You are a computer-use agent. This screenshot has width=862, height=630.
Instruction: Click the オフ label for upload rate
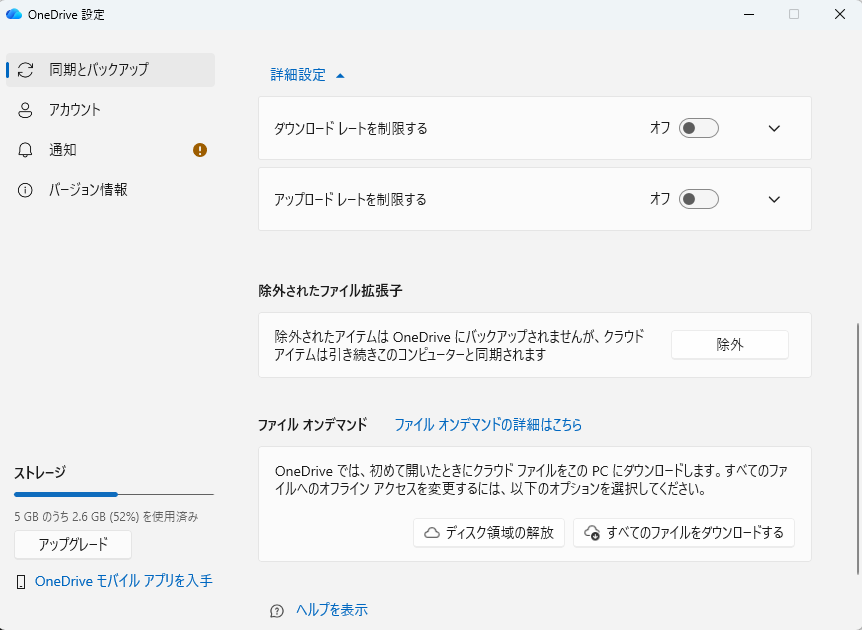coord(660,199)
